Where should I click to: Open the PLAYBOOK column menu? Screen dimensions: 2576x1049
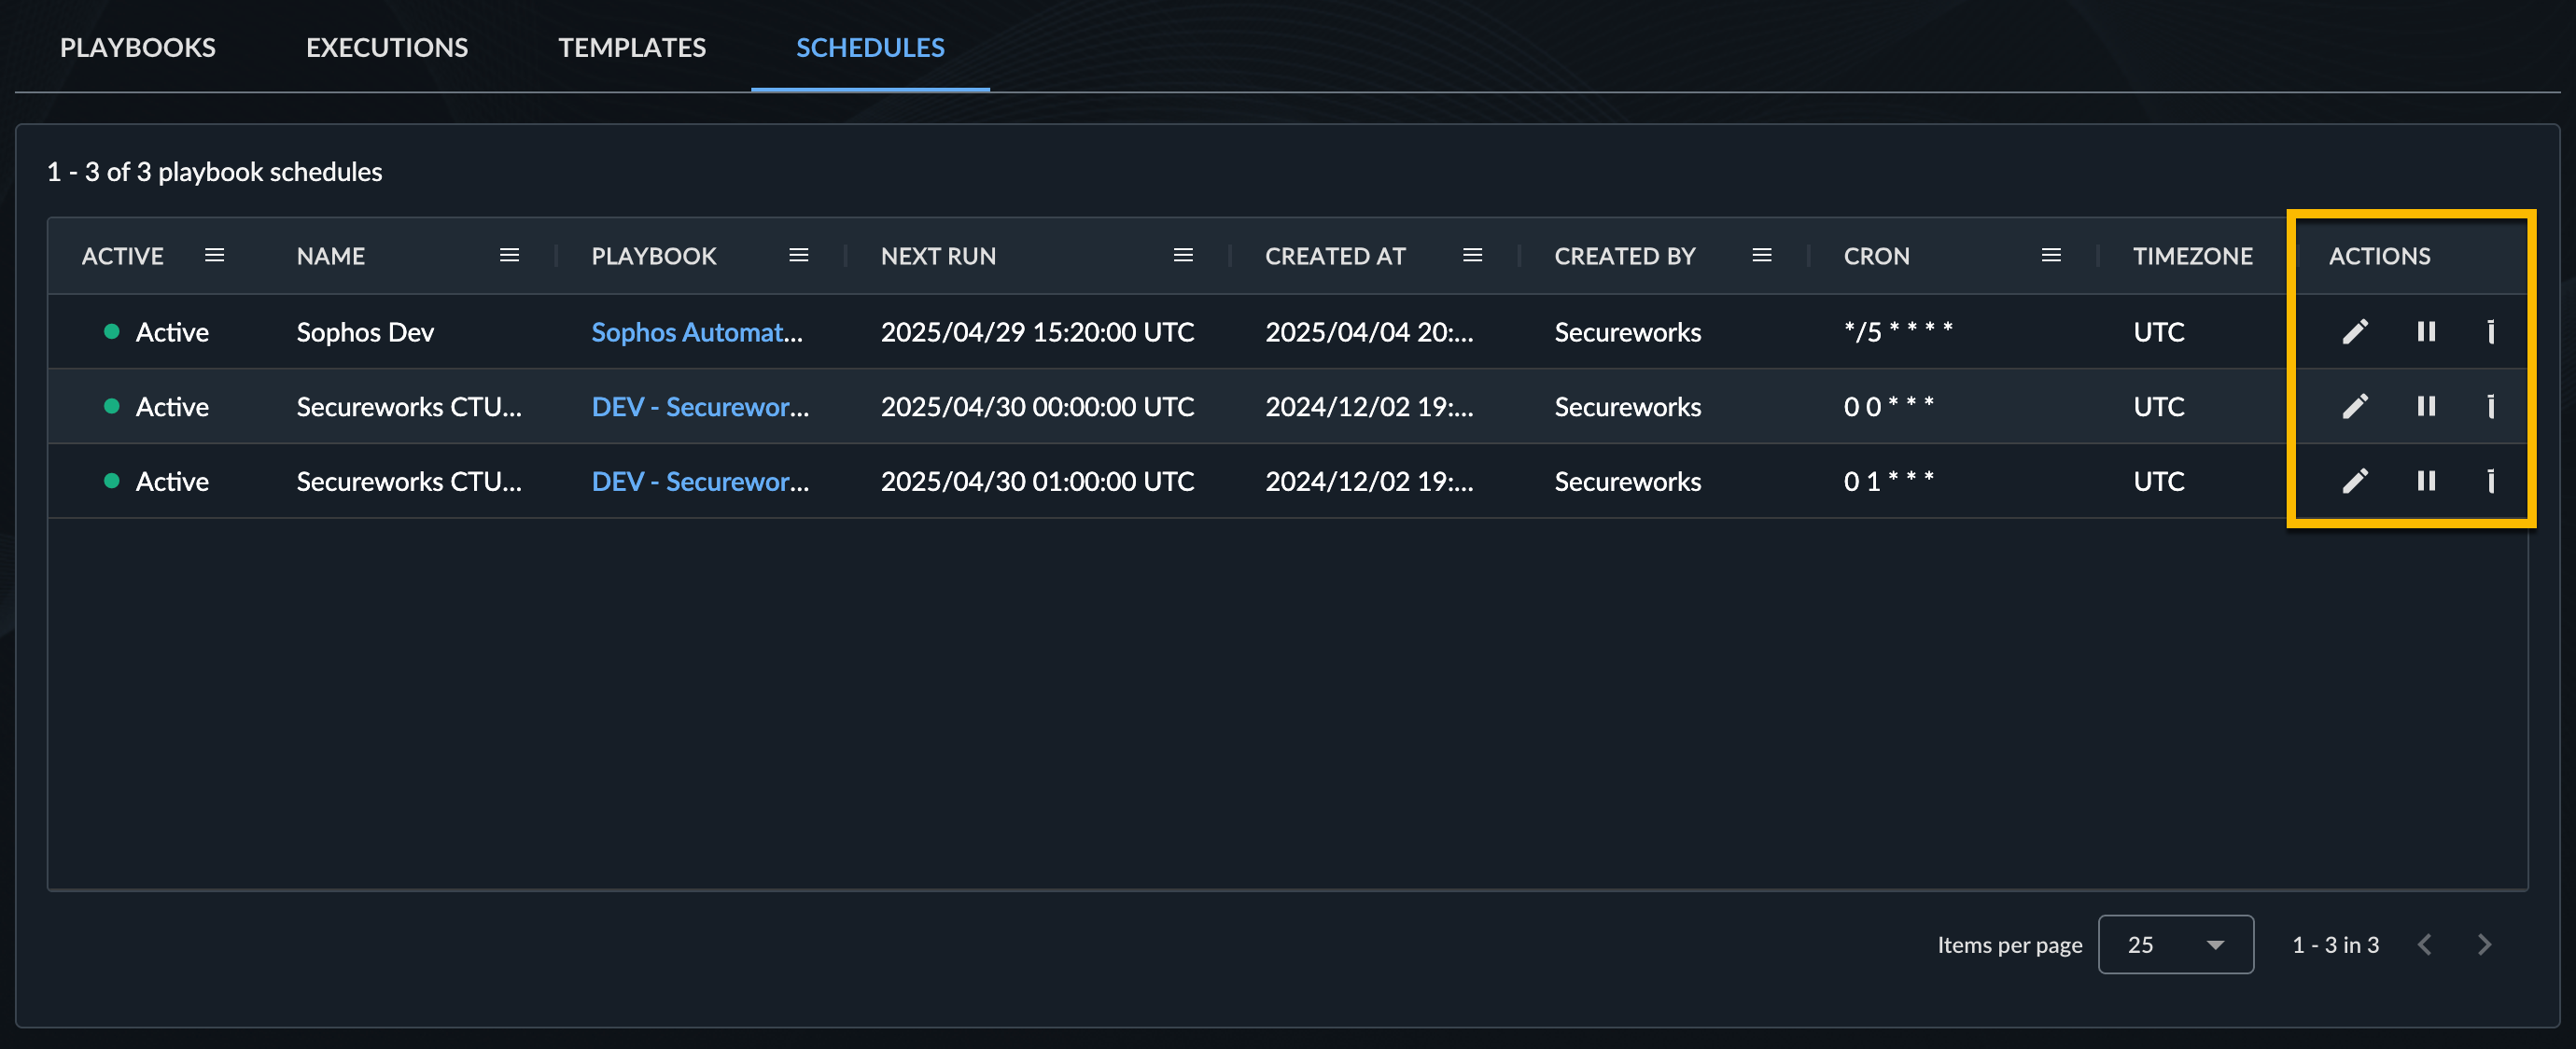tap(798, 255)
